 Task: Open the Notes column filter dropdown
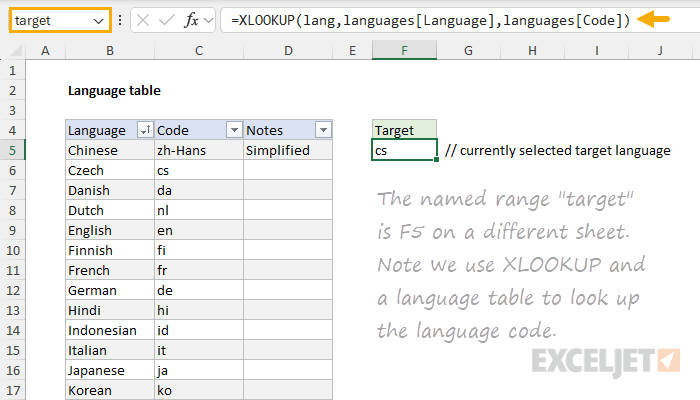pos(323,130)
